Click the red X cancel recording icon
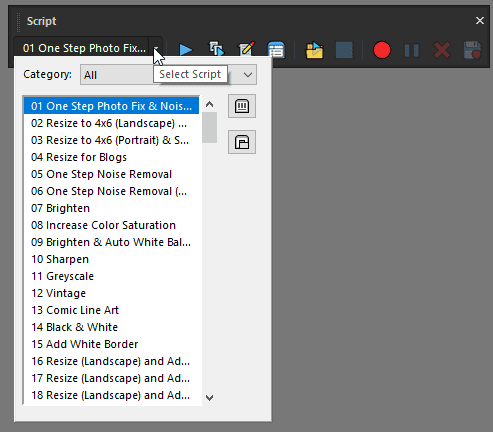Screen dimensions: 493x432 [442, 50]
